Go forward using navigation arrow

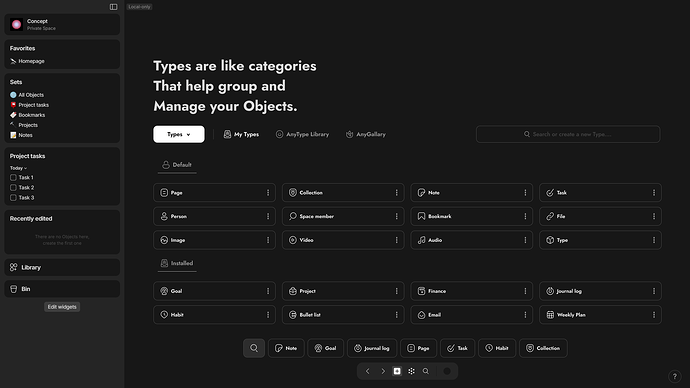point(383,371)
